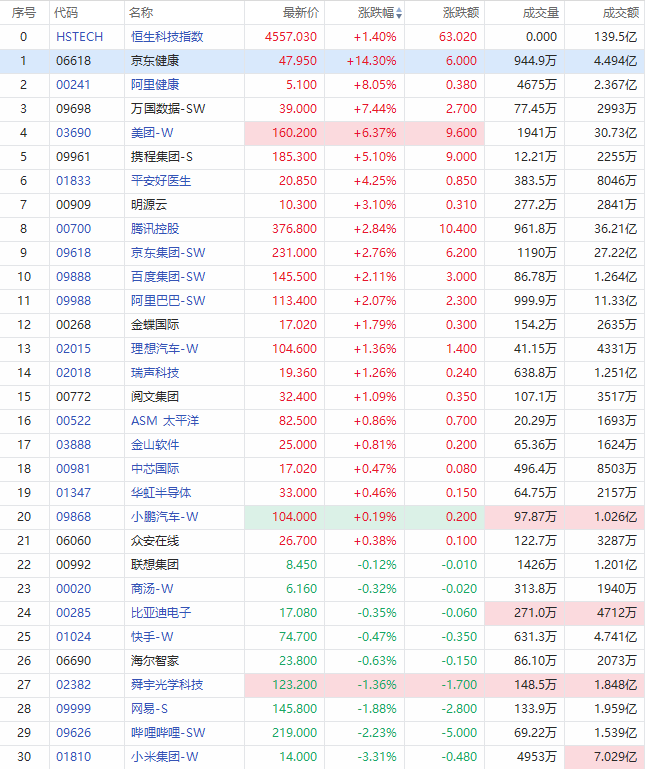Click 京东健康 change +14.30%
The image size is (645, 769).
pos(371,61)
